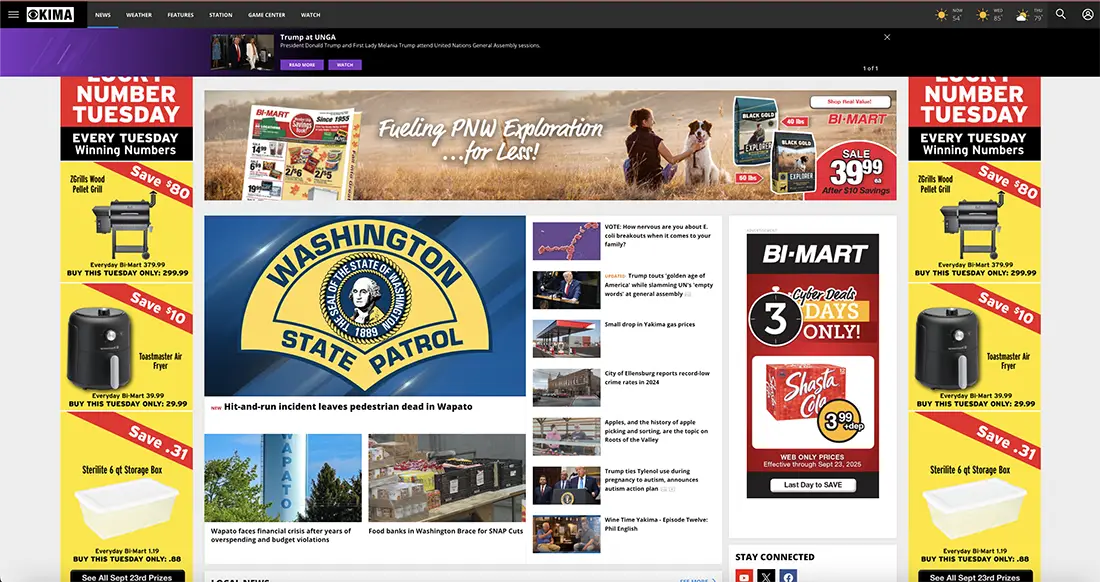Open the user account icon
This screenshot has height=582, width=1100.
pos(1088,14)
